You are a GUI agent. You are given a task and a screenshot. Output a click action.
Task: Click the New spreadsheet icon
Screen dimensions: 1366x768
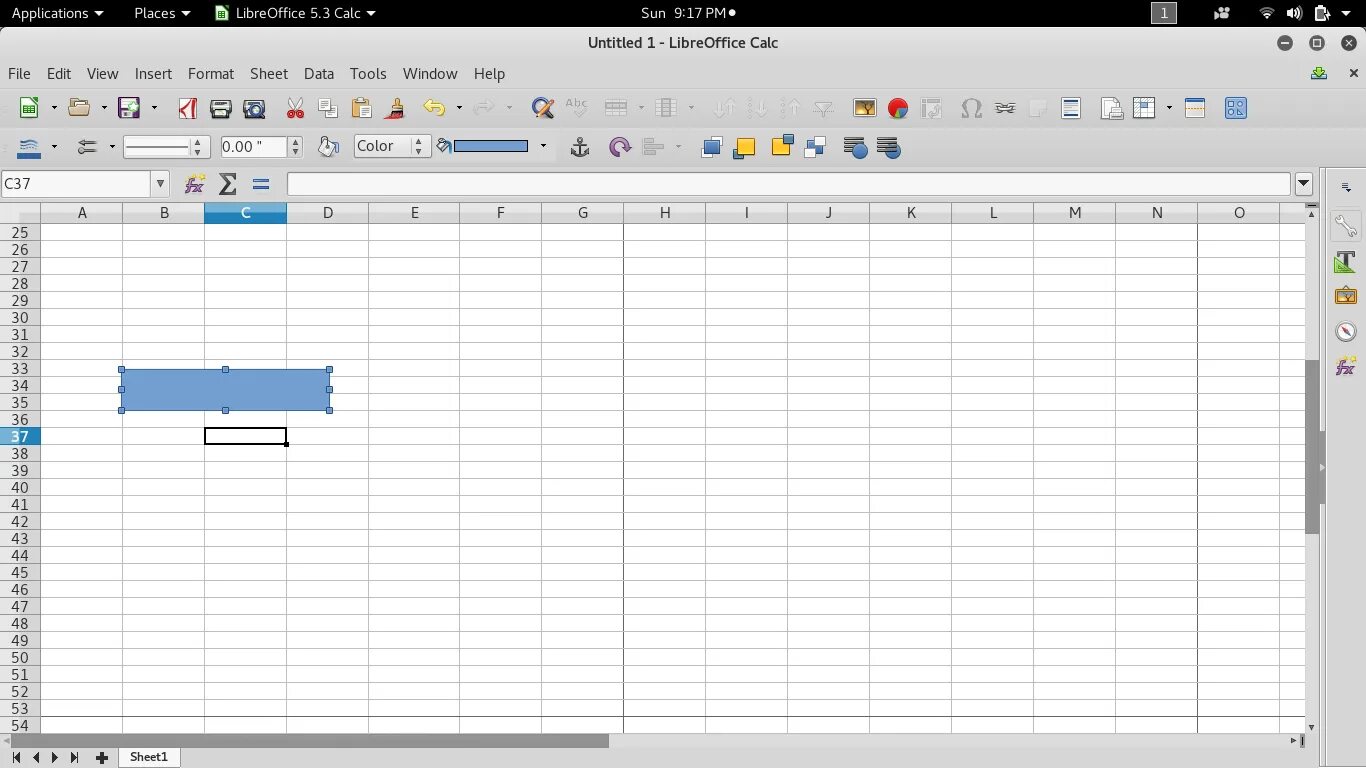tap(29, 108)
